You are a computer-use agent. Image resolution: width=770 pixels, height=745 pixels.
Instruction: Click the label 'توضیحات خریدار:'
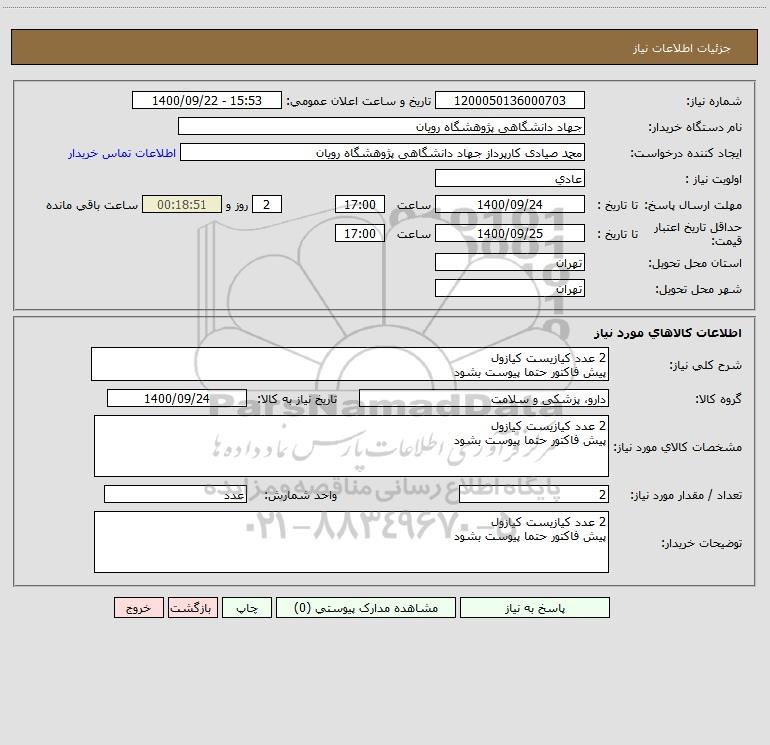pos(701,543)
